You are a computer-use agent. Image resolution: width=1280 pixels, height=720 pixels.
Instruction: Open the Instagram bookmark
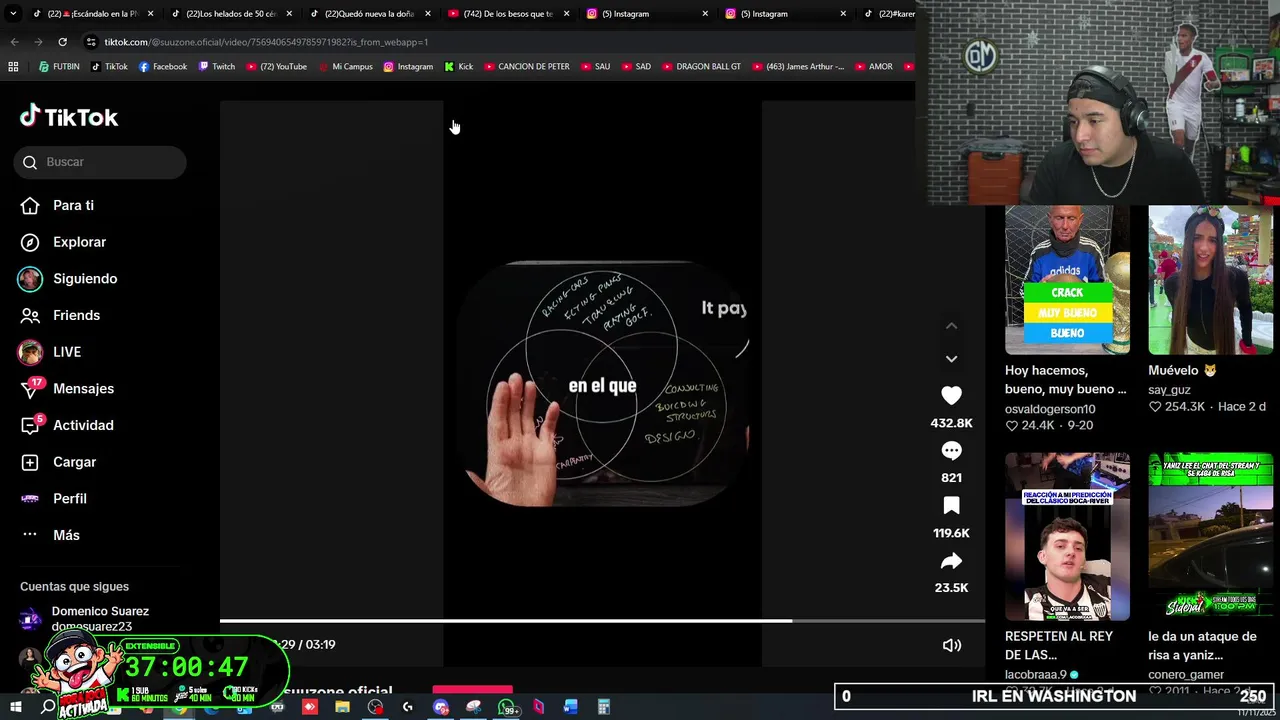click(408, 67)
